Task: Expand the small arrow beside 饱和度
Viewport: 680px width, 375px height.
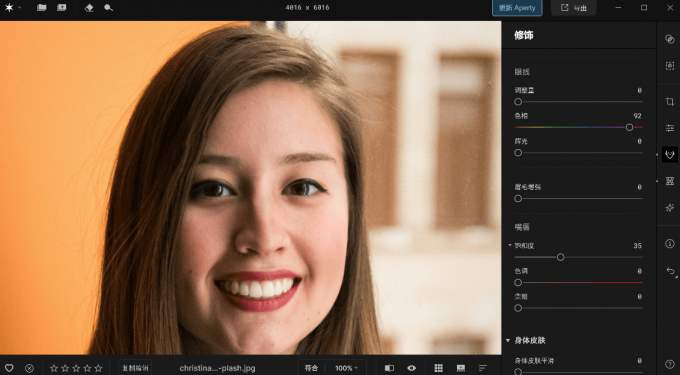Action: 510,245
